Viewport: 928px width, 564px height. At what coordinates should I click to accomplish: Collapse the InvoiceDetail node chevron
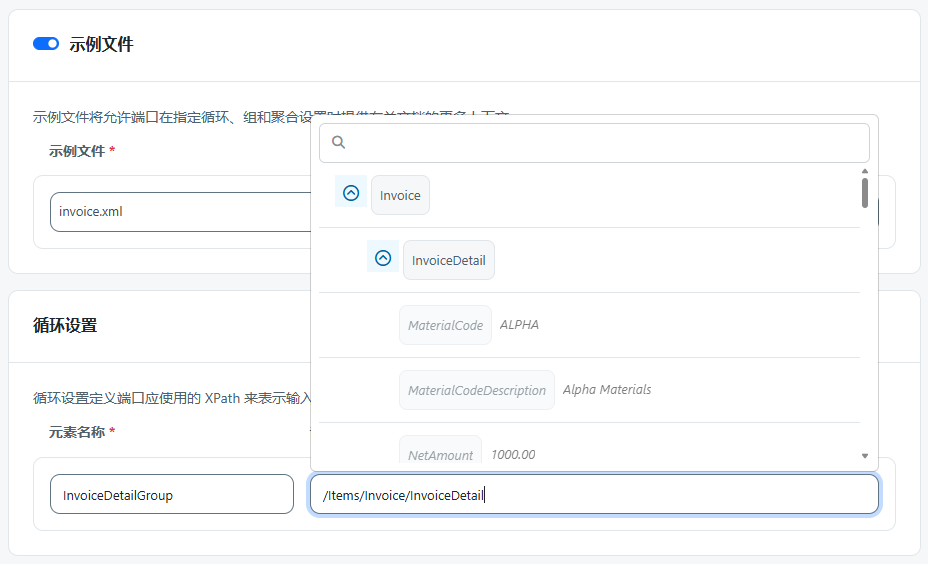[383, 259]
